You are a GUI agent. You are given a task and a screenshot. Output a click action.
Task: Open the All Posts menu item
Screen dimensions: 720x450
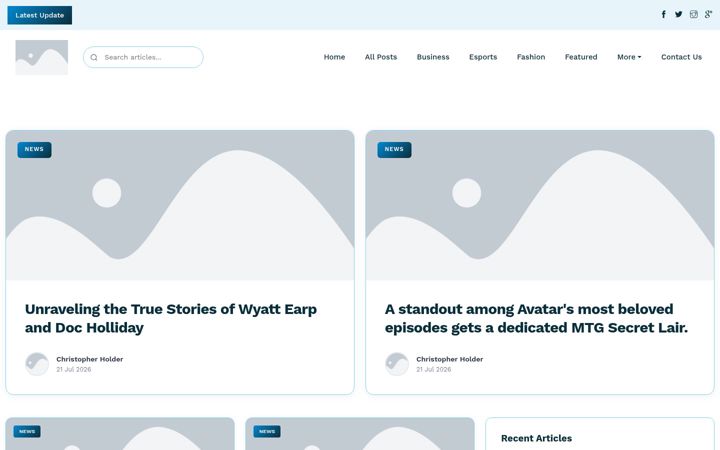(381, 57)
